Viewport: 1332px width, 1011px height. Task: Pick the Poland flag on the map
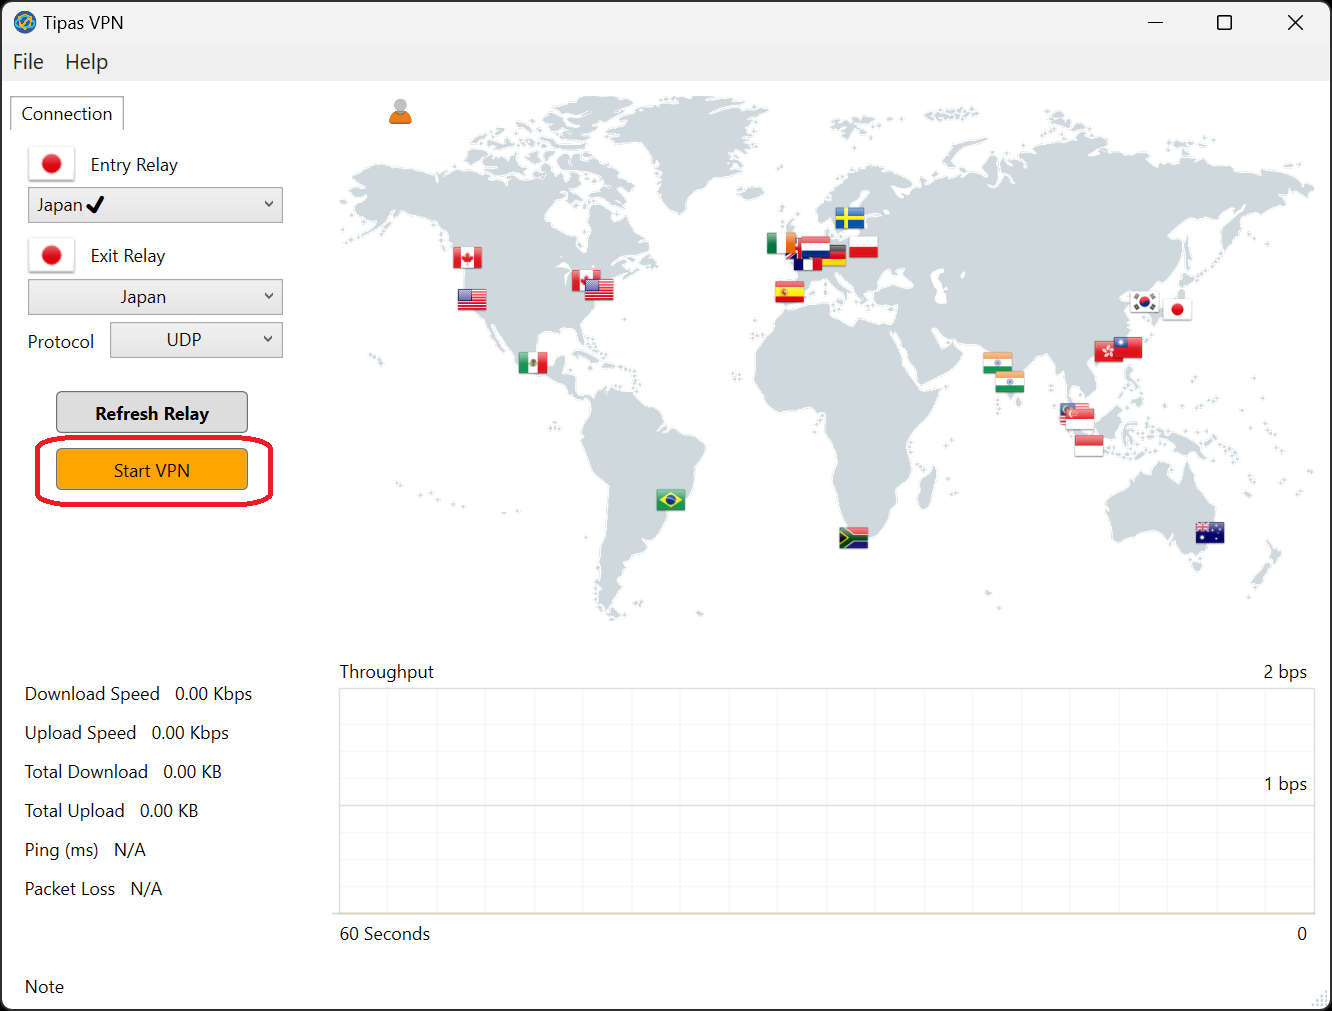coord(864,247)
